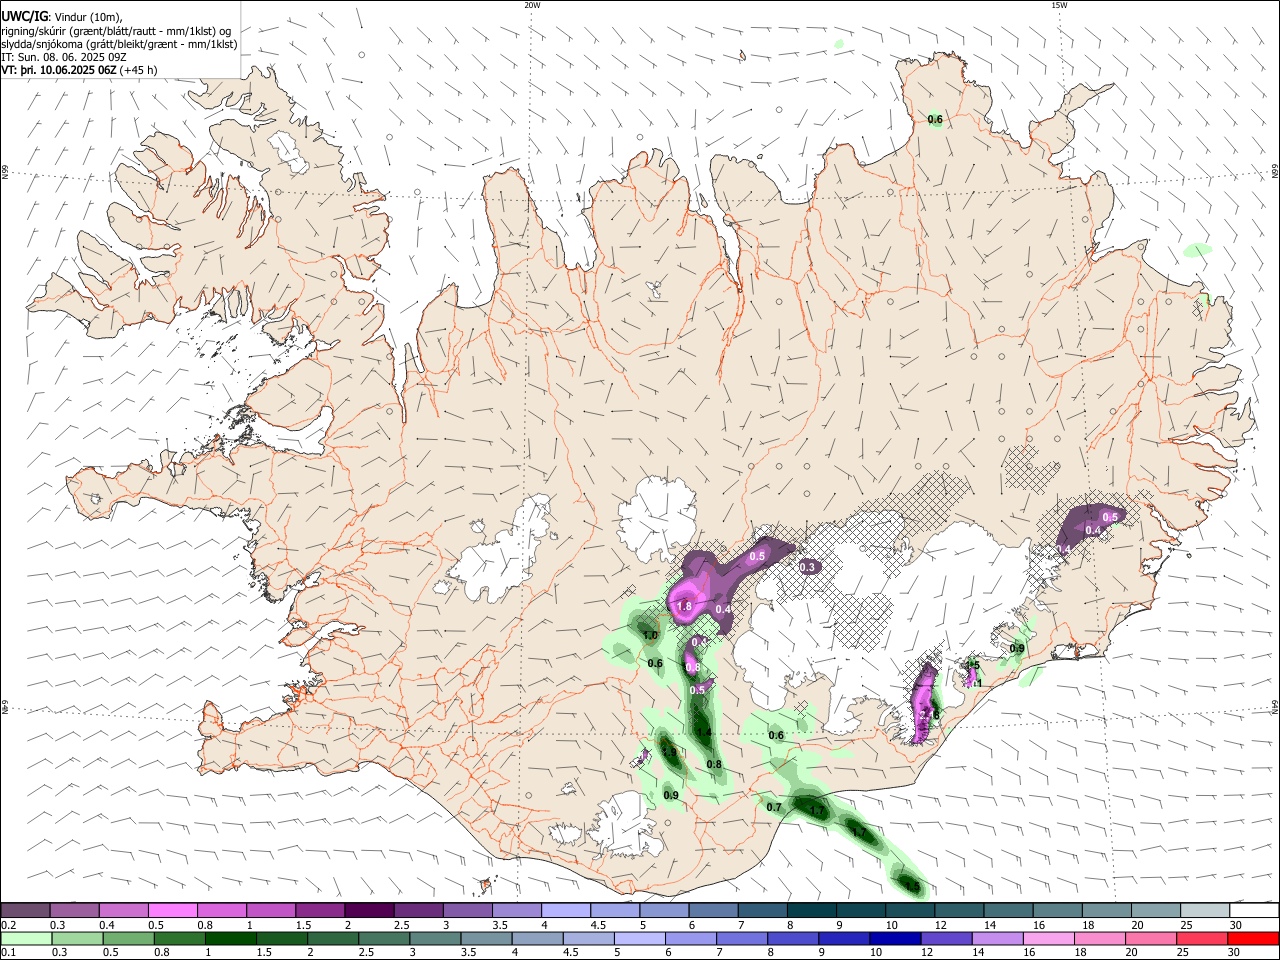The height and width of the screenshot is (960, 1280).
Task: Click the 1.8 snowfall value on the map
Action: [x=684, y=607]
